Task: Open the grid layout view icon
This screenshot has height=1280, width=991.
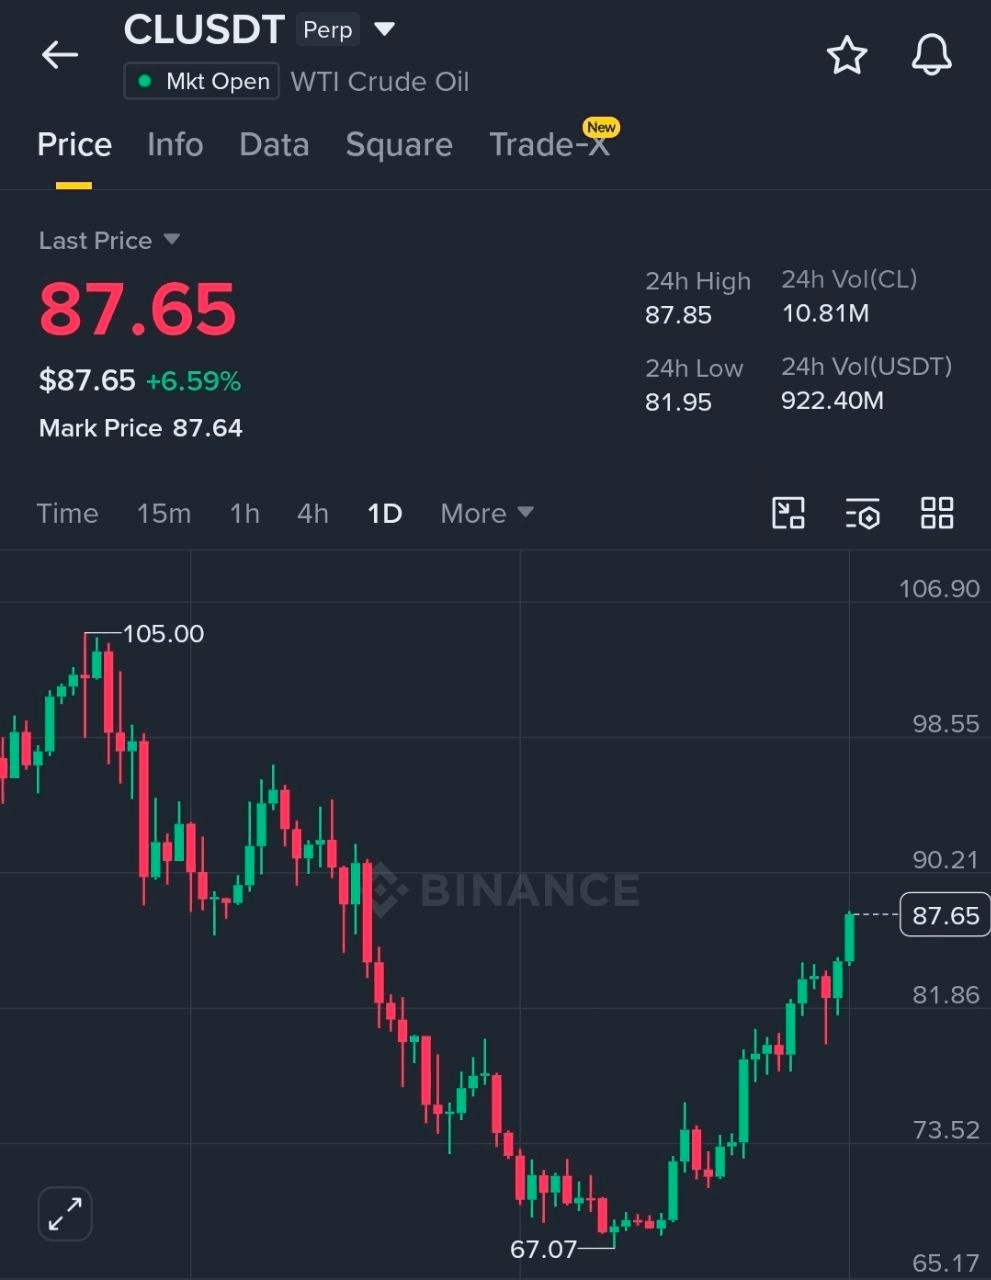Action: (937, 513)
